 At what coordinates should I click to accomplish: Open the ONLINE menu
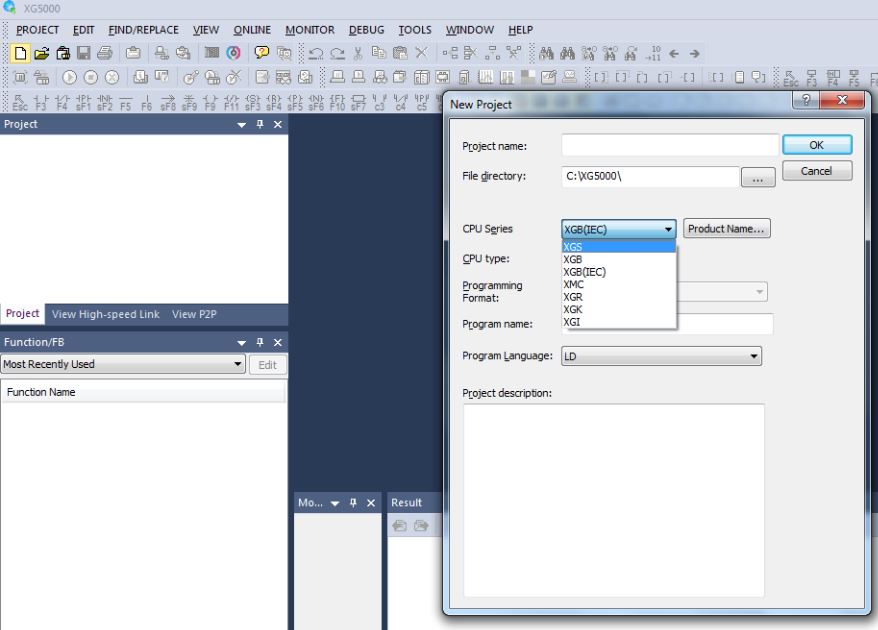[x=252, y=30]
